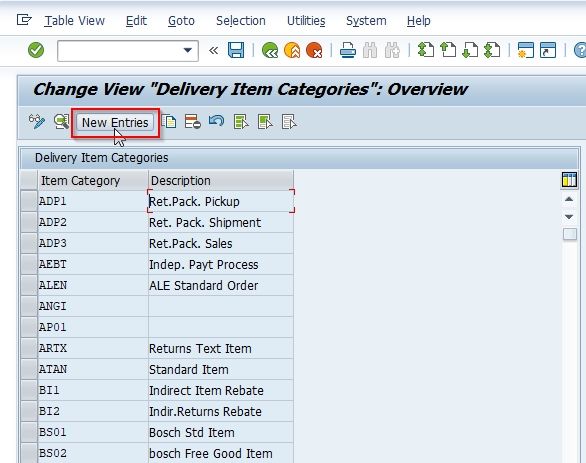This screenshot has height=463, width=586.
Task: Open the Table View menu
Action: [x=74, y=21]
